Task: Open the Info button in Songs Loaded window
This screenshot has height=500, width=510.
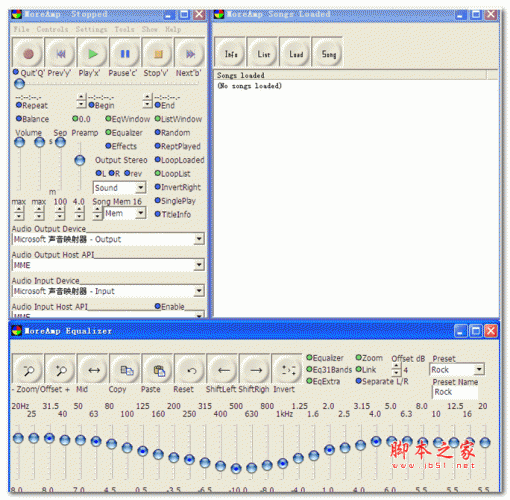Action: coord(230,53)
